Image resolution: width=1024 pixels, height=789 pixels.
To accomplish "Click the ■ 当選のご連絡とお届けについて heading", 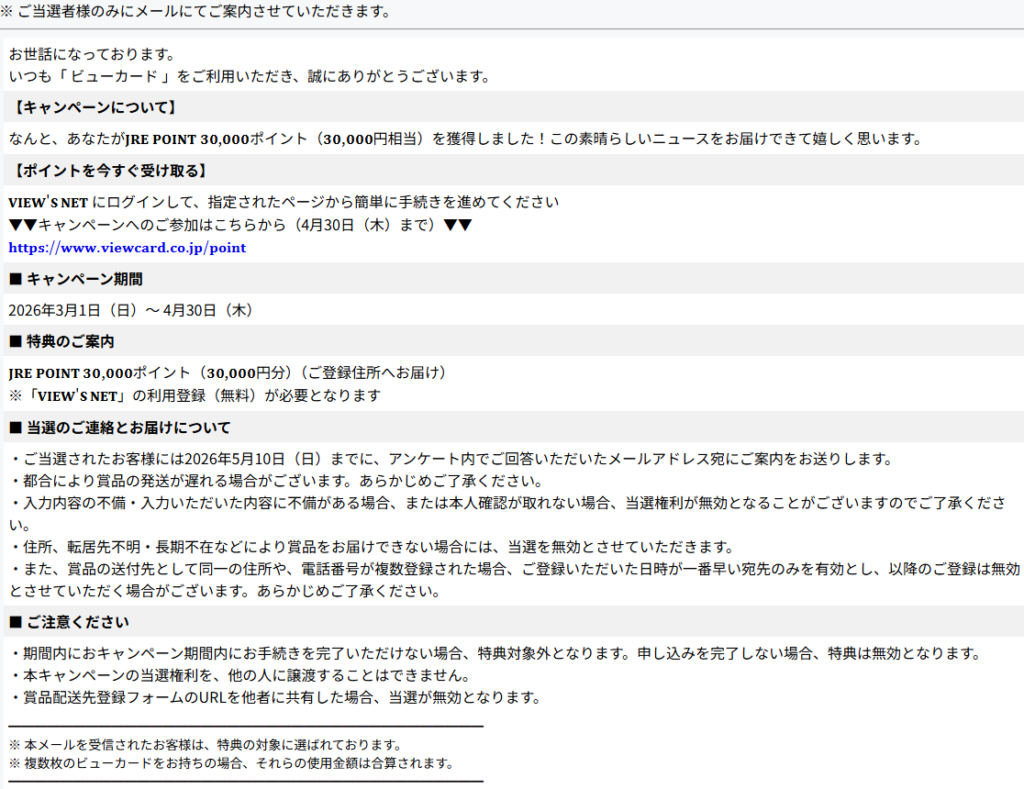I will [x=120, y=427].
